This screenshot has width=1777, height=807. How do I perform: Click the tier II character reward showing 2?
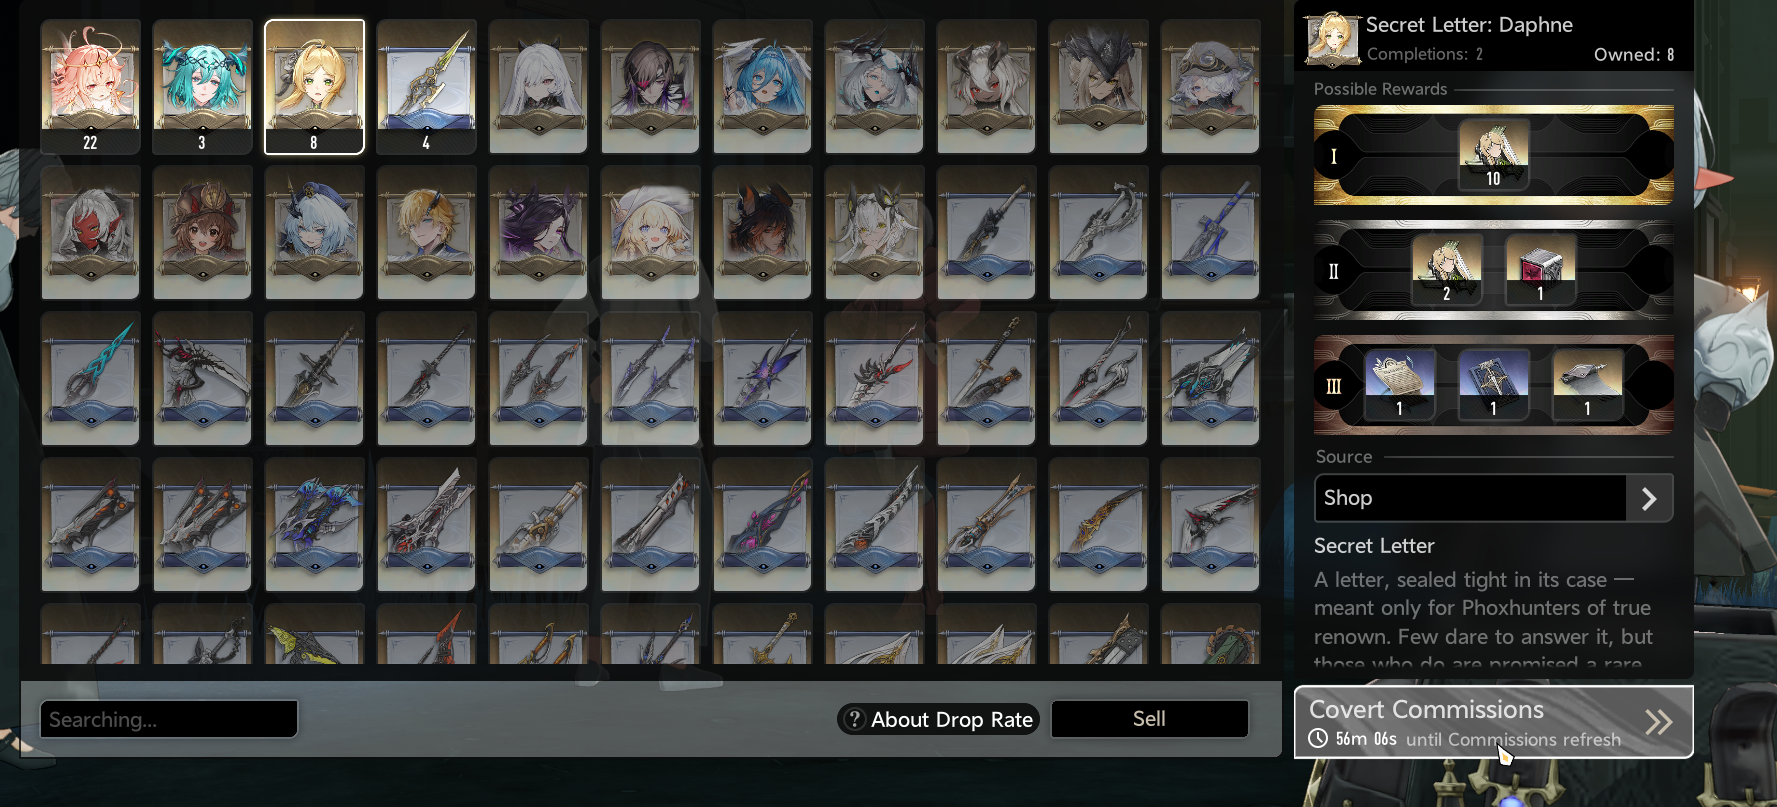point(1446,270)
